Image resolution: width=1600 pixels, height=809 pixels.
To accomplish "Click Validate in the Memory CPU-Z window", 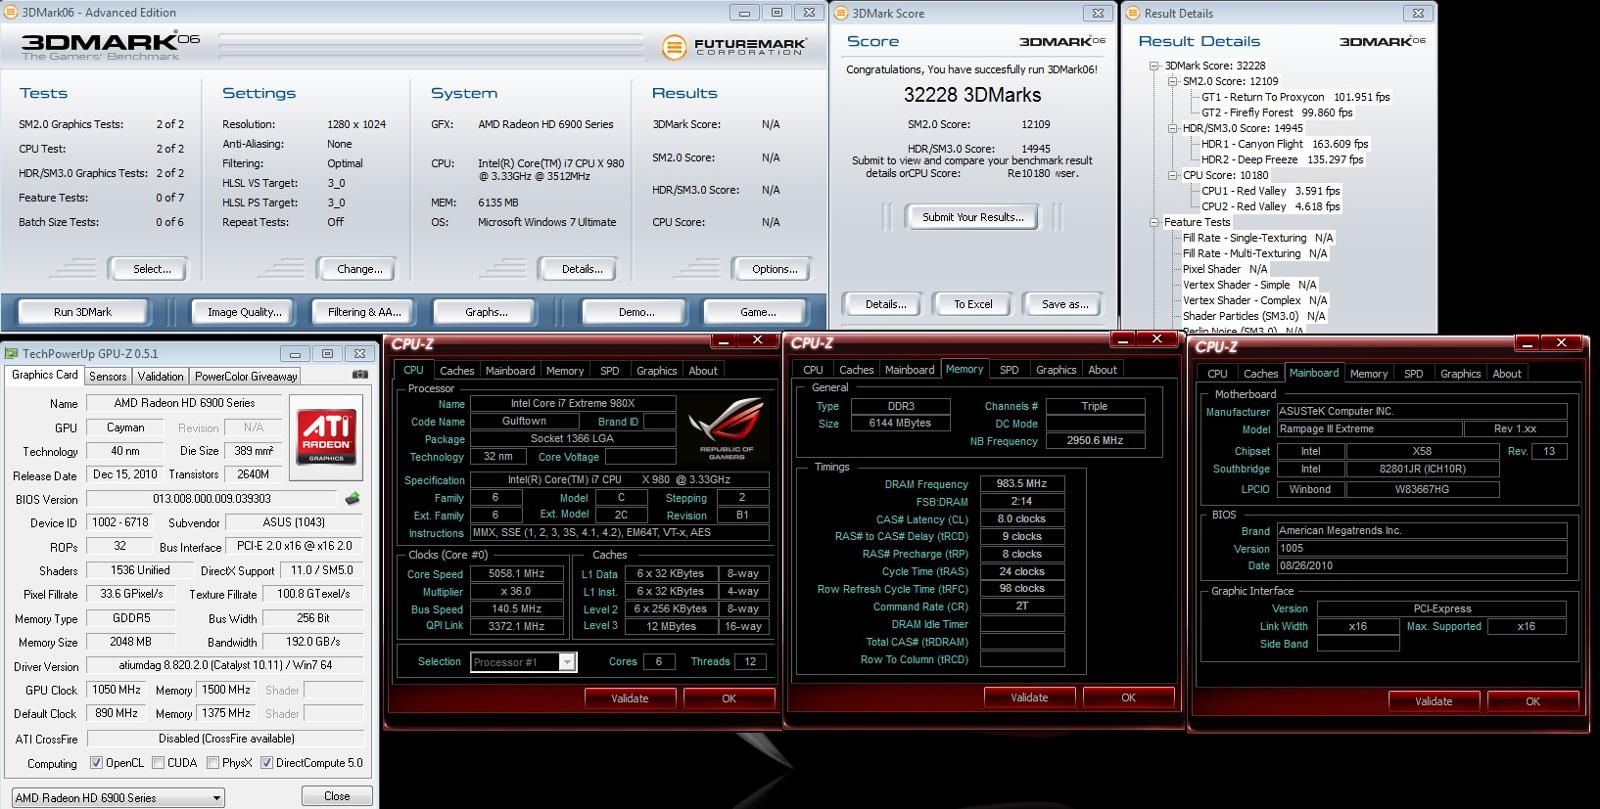I will [1029, 697].
